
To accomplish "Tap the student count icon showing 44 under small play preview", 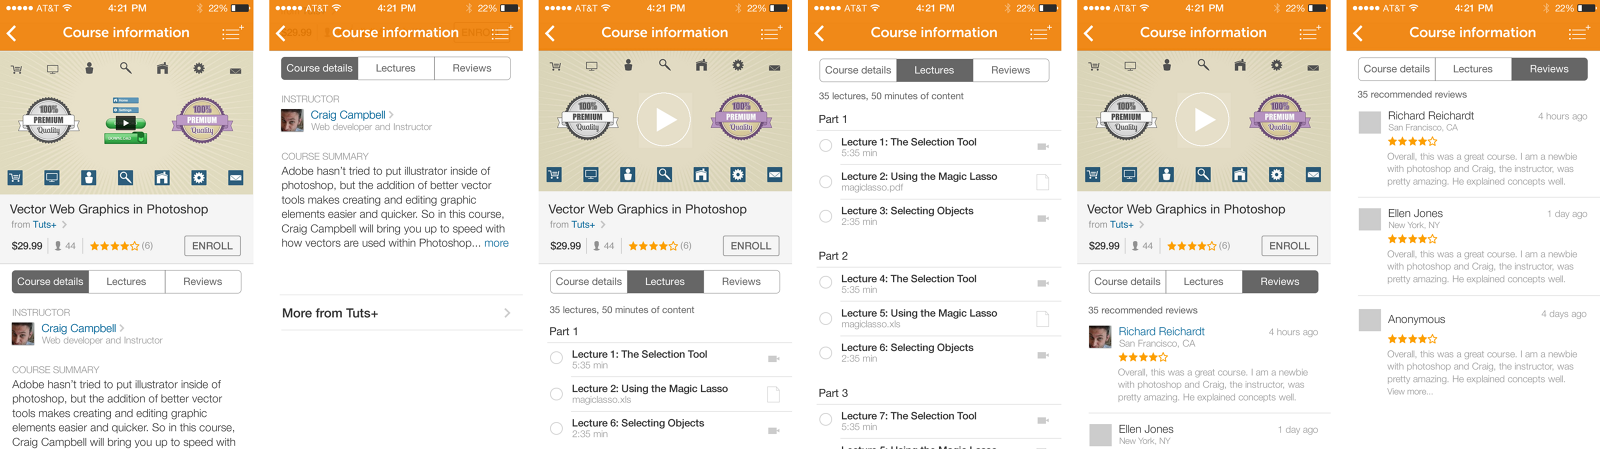I will [x=58, y=246].
